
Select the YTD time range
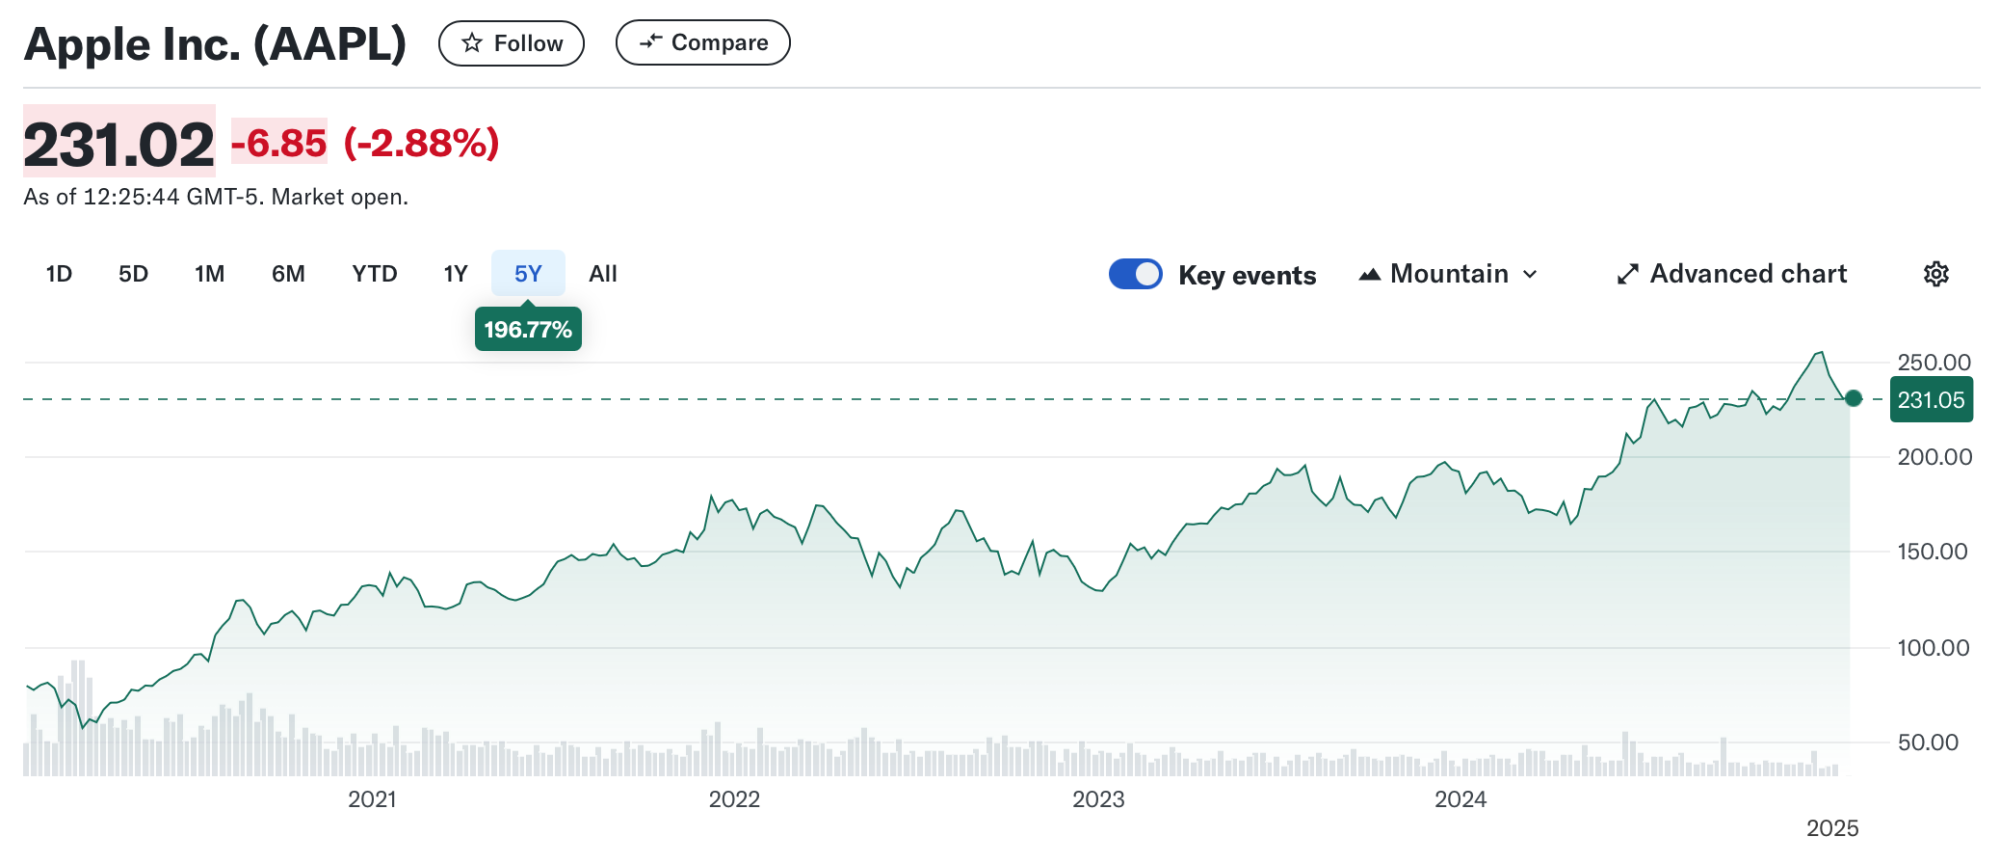pos(375,274)
